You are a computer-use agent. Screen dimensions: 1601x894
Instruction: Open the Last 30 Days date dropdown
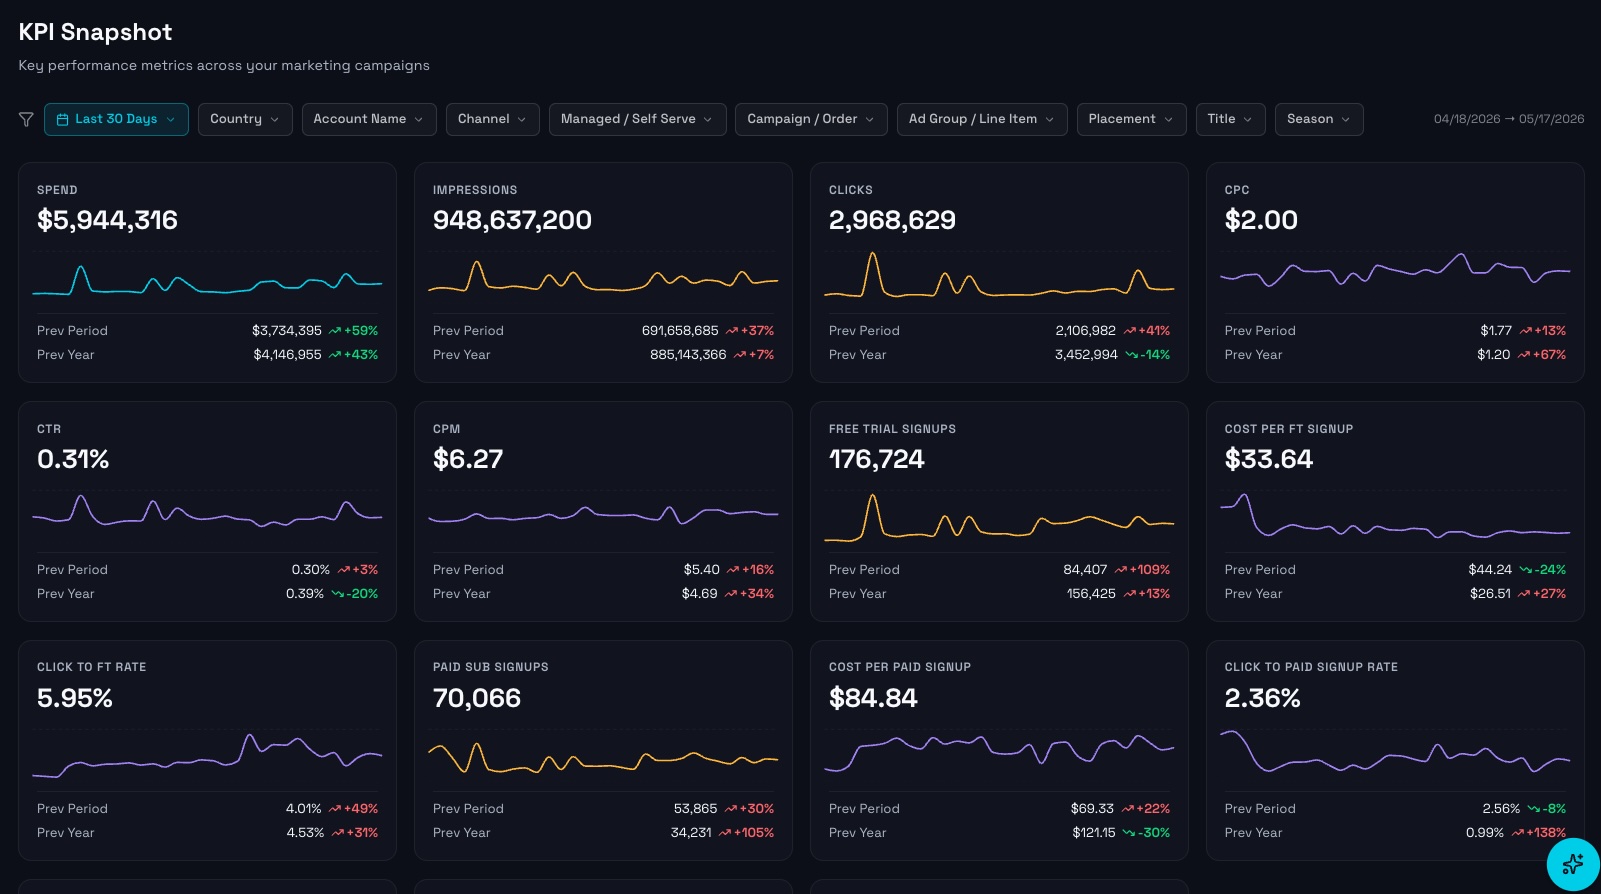pyautogui.click(x=116, y=119)
